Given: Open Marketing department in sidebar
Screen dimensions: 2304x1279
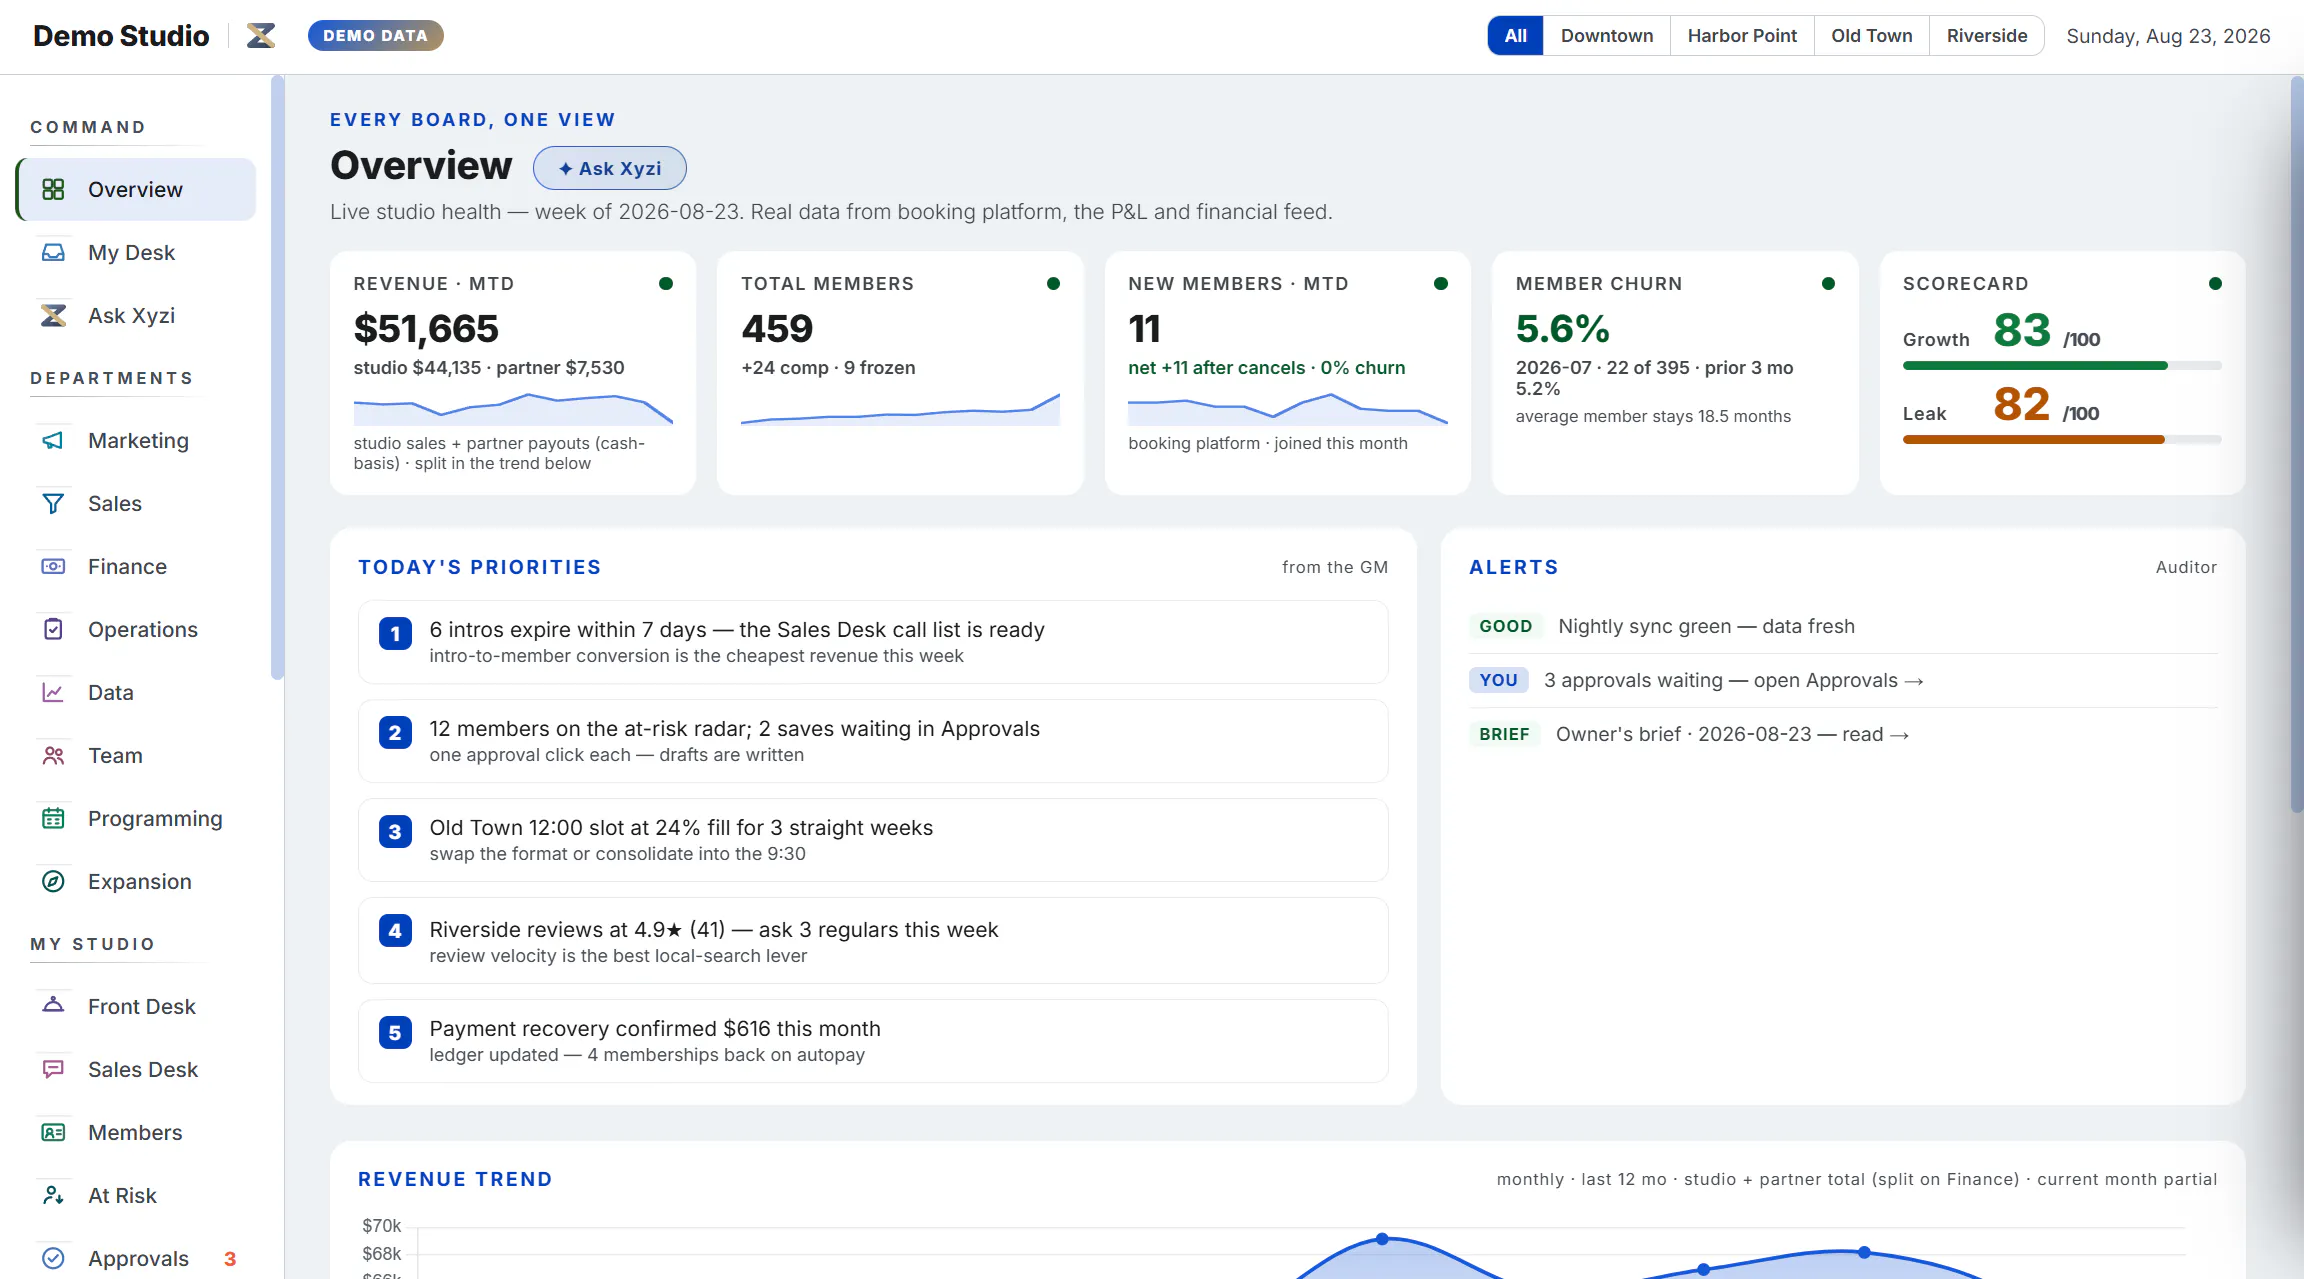Looking at the screenshot, I should click(136, 440).
